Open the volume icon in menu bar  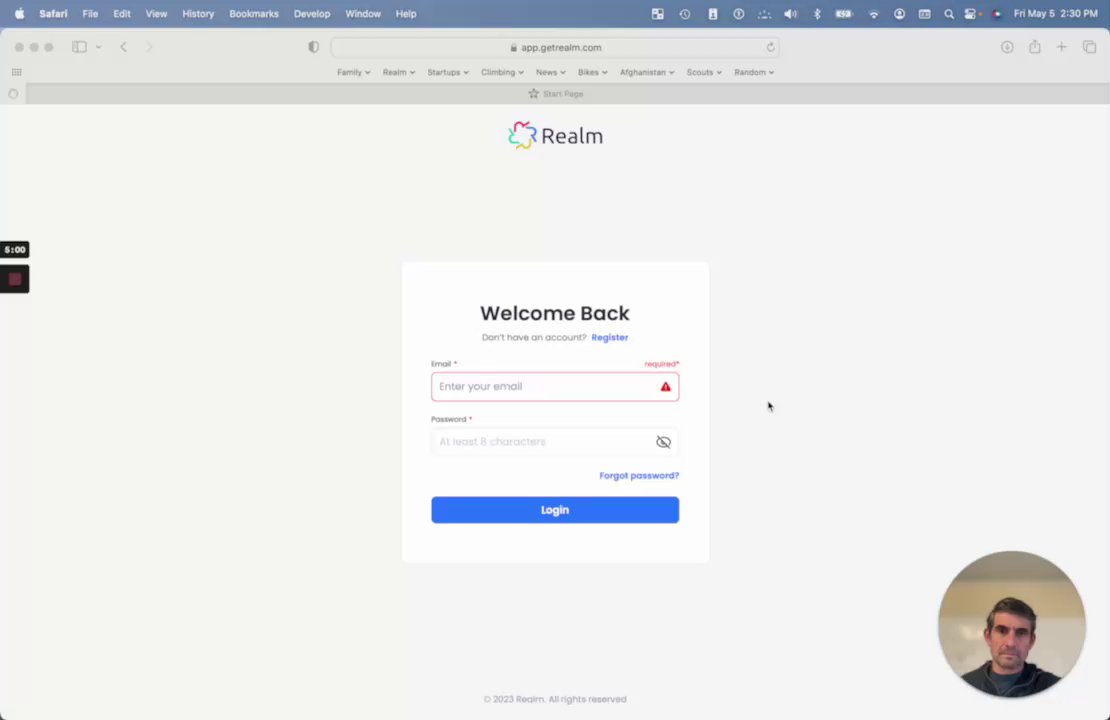[791, 13]
